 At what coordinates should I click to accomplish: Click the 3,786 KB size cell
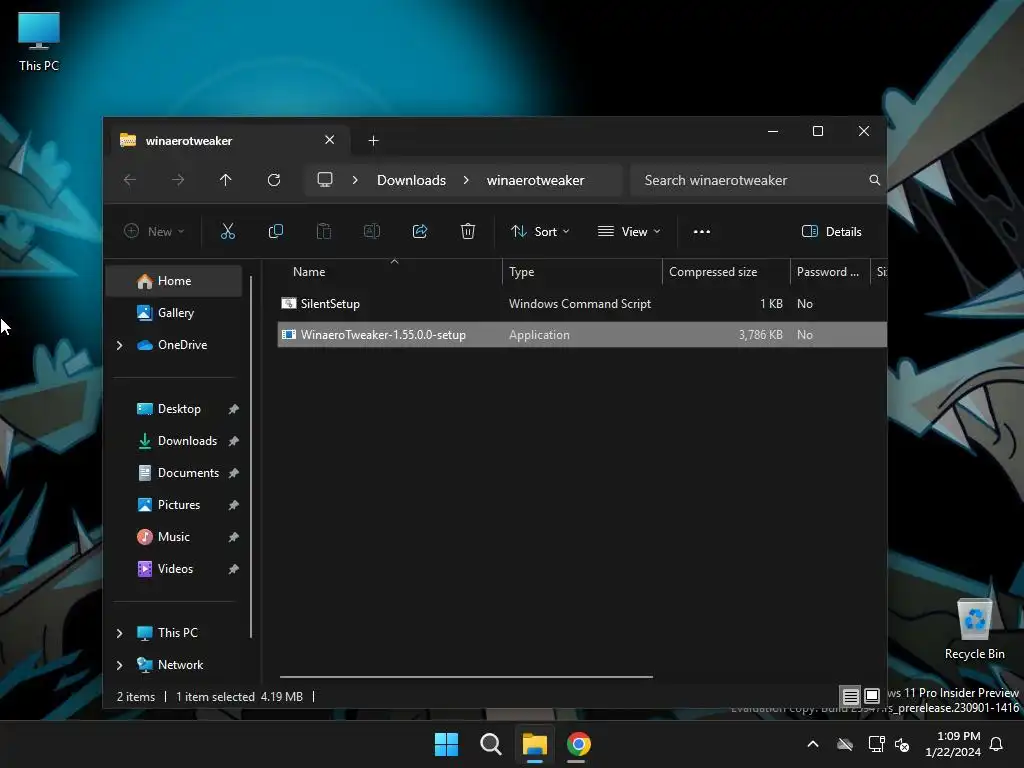pyautogui.click(x=760, y=334)
